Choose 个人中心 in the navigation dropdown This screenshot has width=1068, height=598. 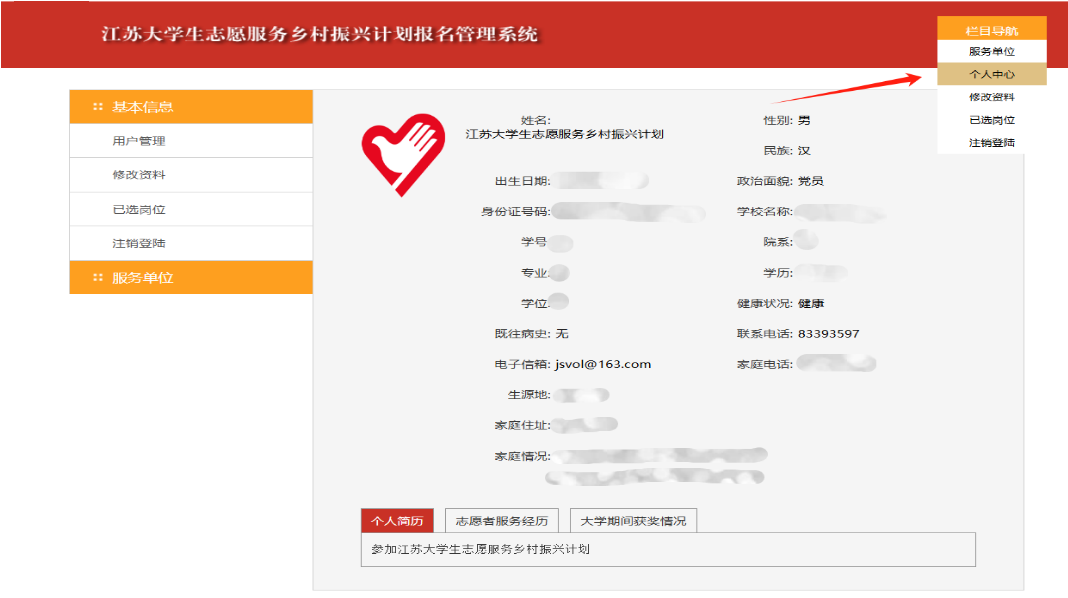tap(992, 74)
